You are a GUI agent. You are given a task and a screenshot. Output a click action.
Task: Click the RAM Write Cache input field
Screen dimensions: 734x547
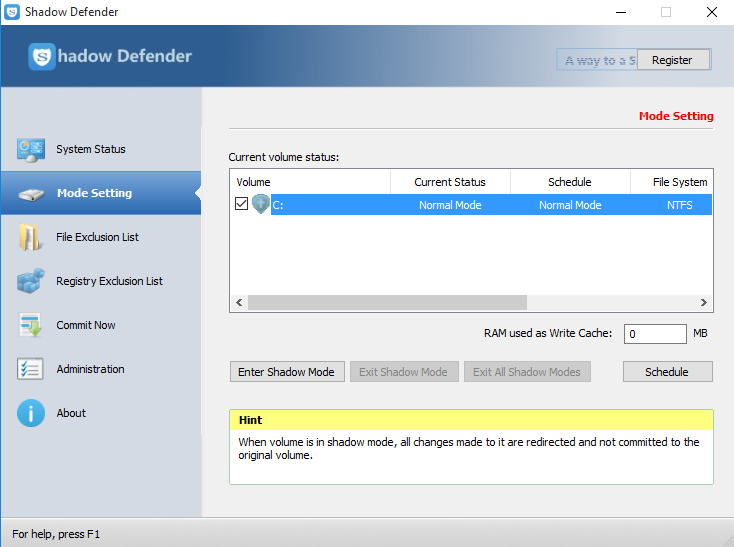(x=655, y=334)
